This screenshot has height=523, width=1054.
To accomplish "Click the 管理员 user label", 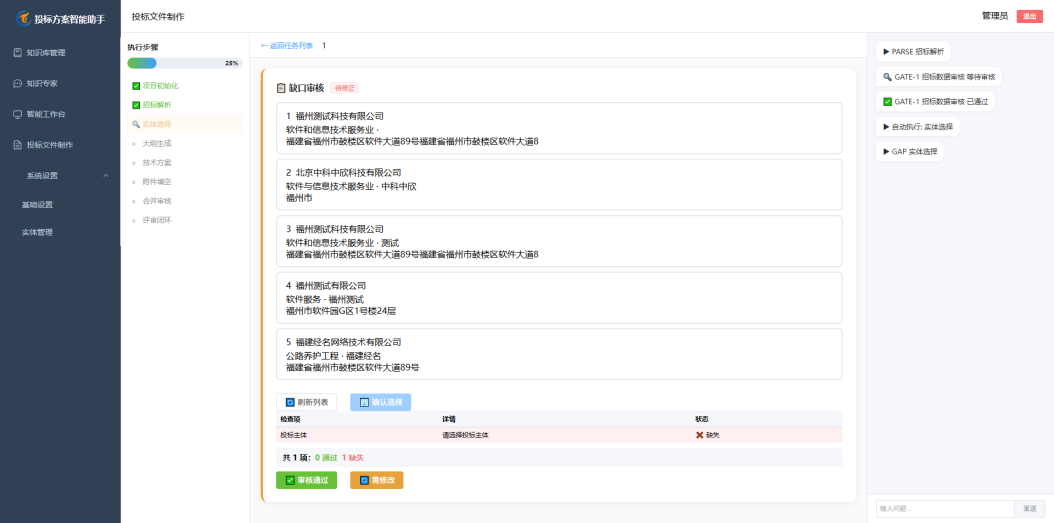I will point(995,16).
